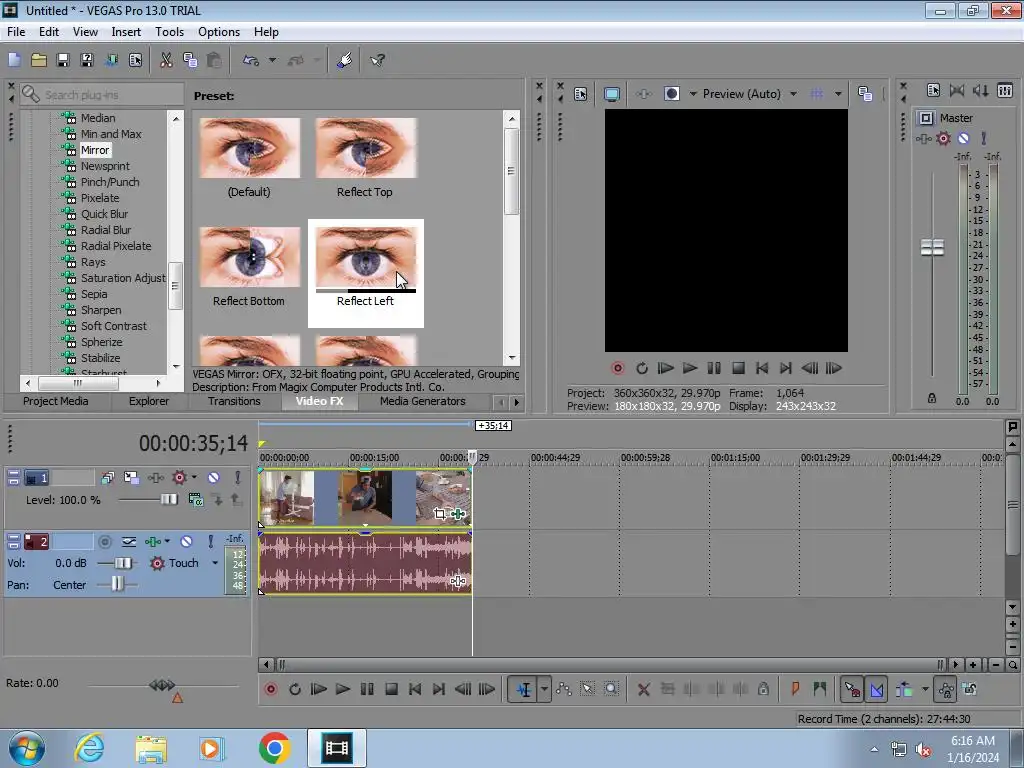Toggle Enable Snapping in timeline toolbar
The image size is (1024, 768).
coord(852,689)
